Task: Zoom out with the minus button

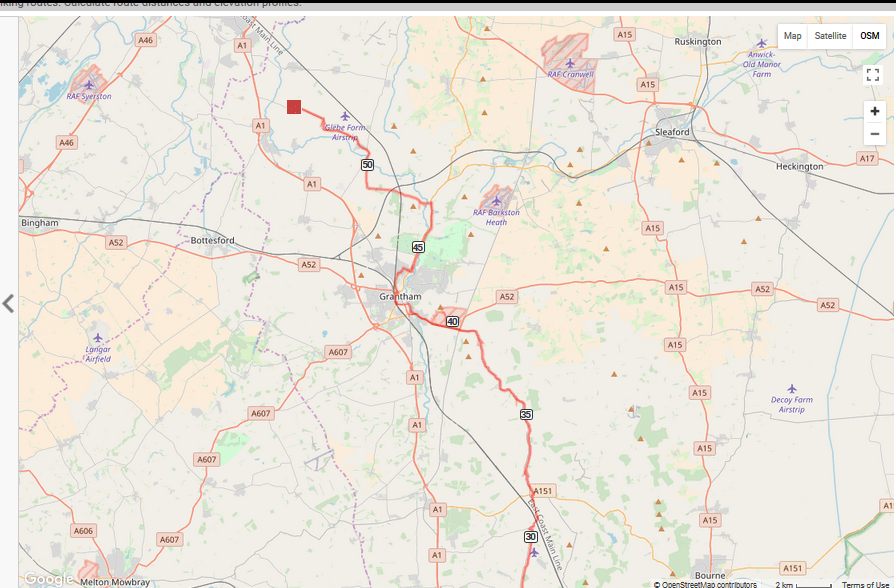Action: 874,134
